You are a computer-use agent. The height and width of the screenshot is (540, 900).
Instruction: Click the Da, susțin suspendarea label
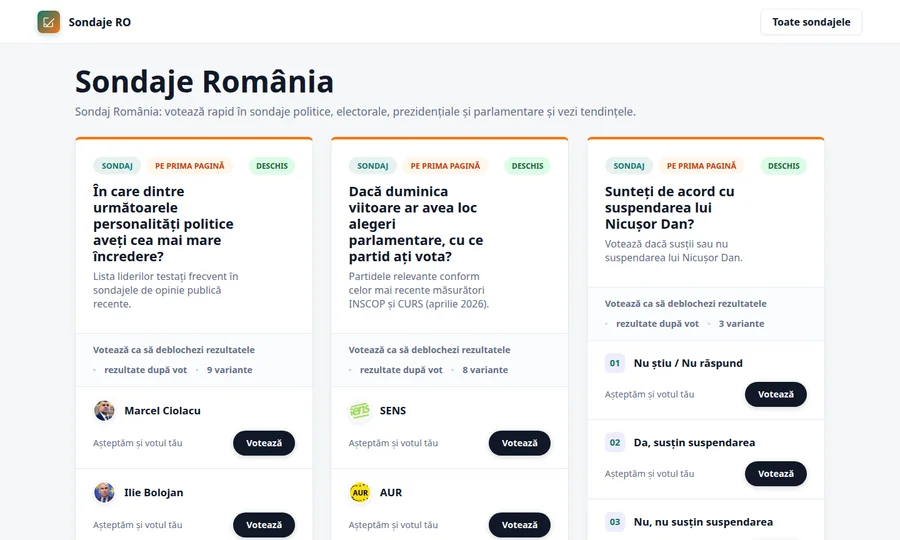[695, 442]
